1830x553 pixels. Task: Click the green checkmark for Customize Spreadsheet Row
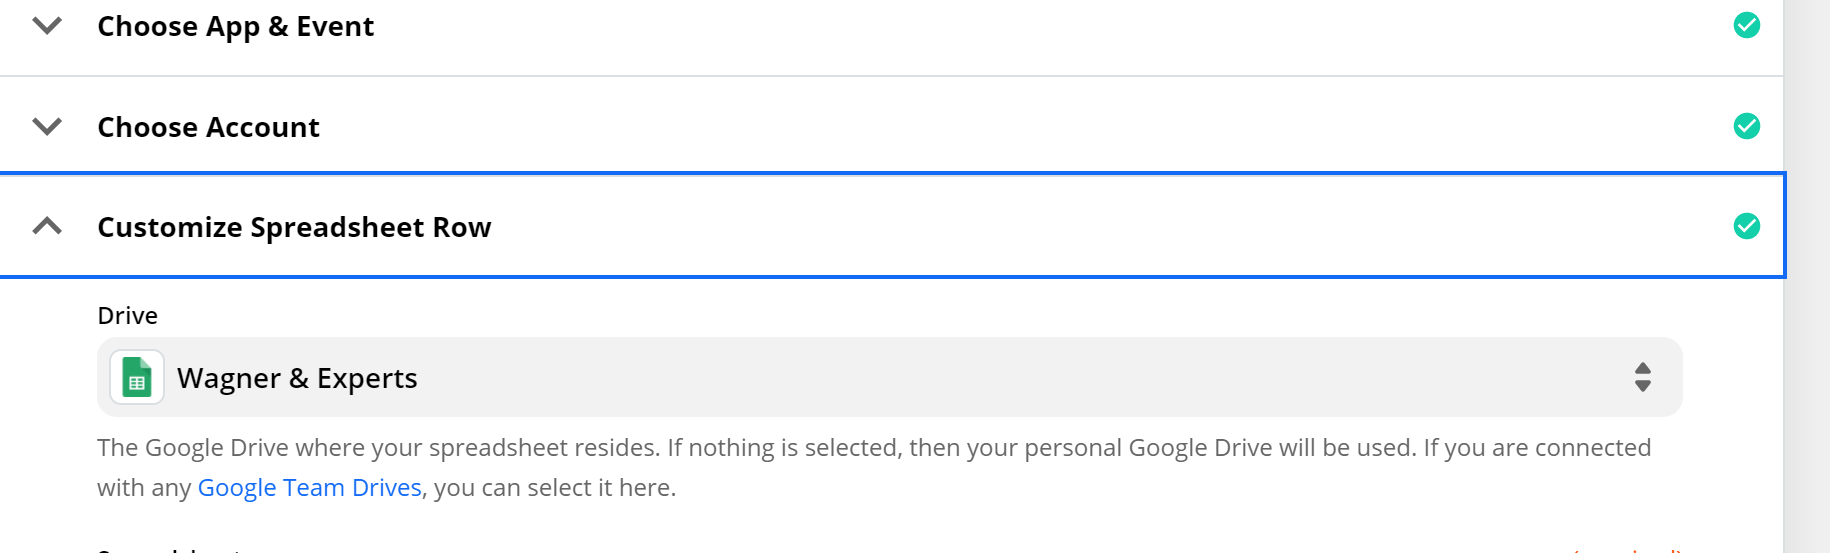pos(1747,226)
